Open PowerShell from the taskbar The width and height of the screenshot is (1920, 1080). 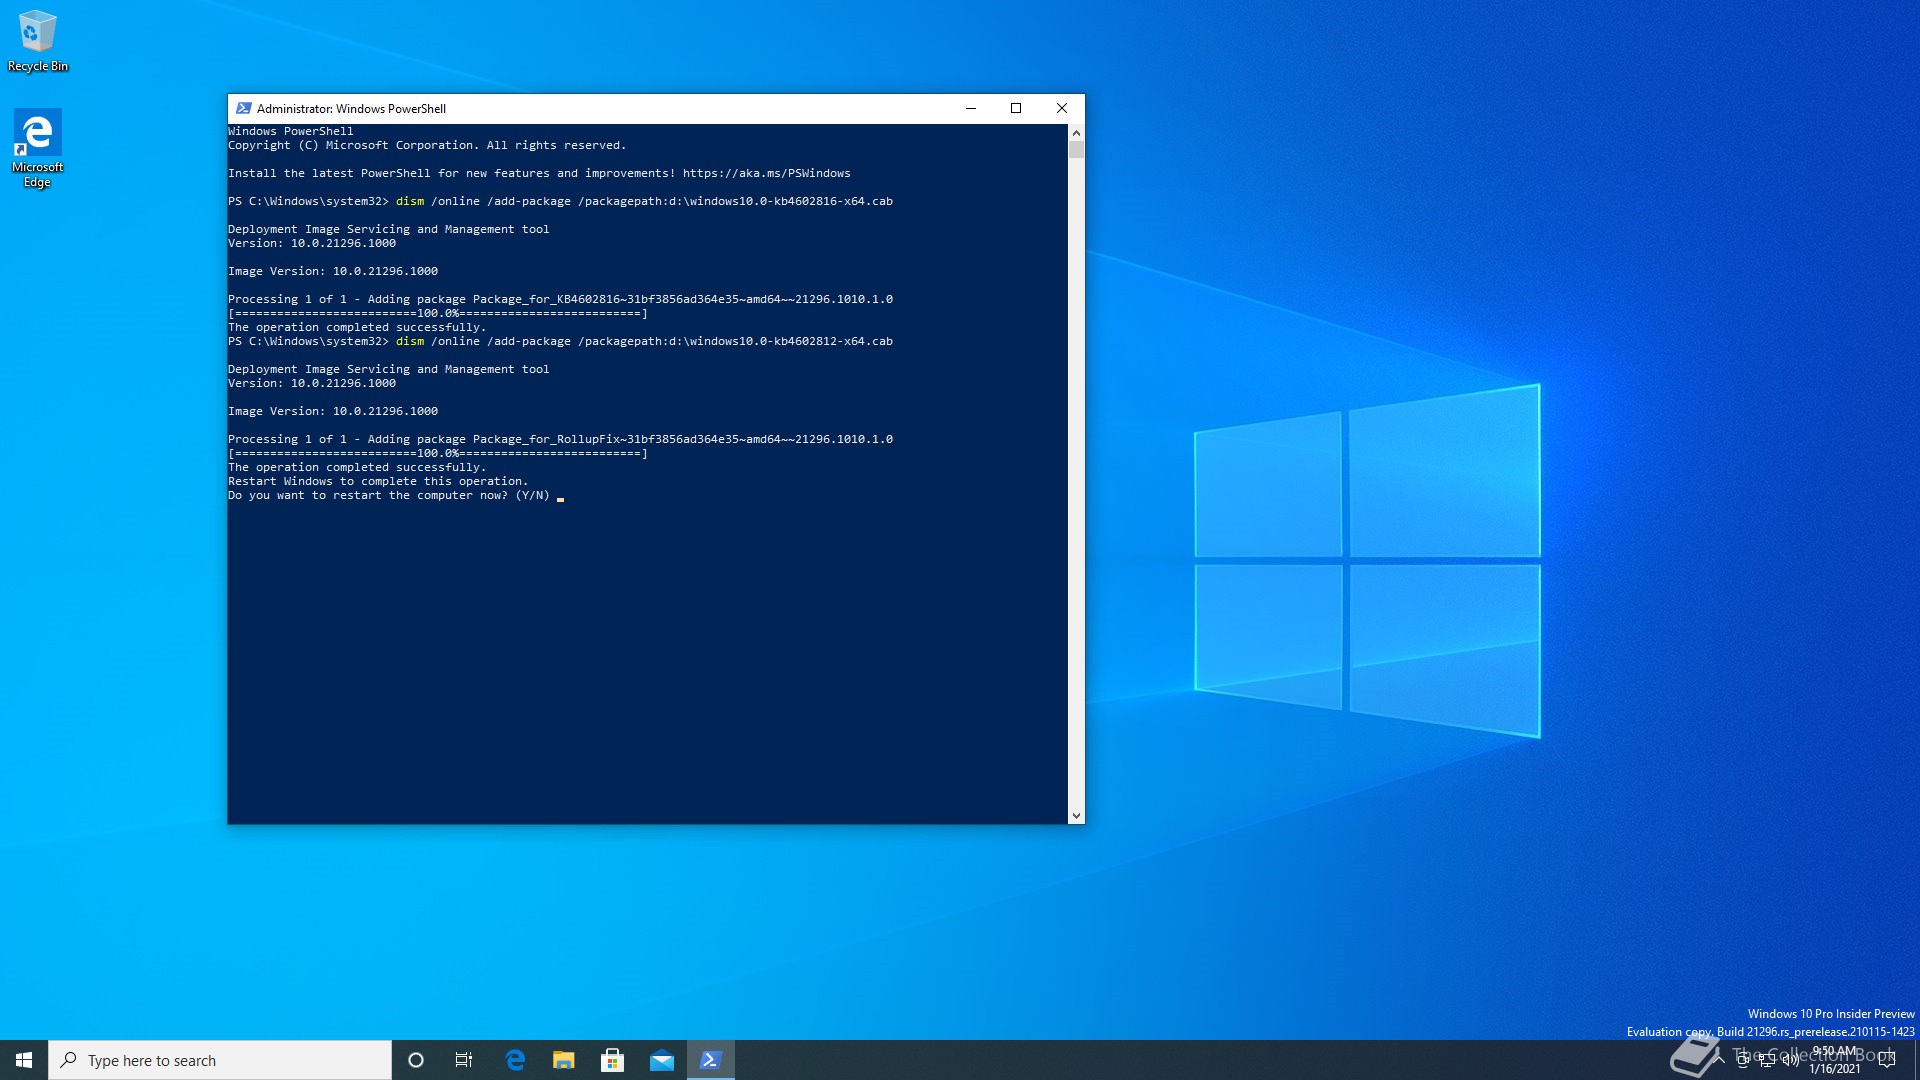710,1060
